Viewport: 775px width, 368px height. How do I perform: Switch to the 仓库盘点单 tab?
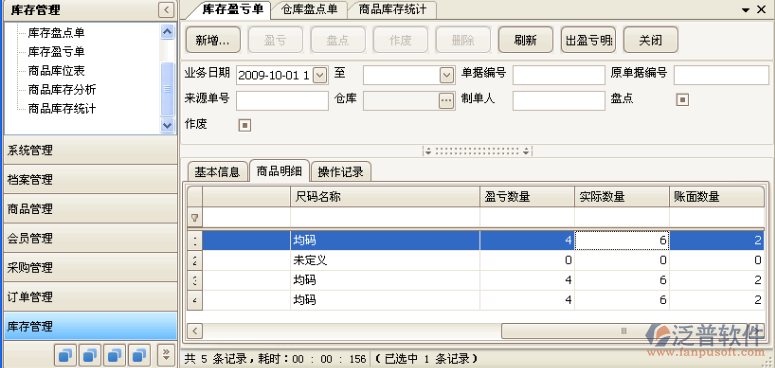point(309,9)
